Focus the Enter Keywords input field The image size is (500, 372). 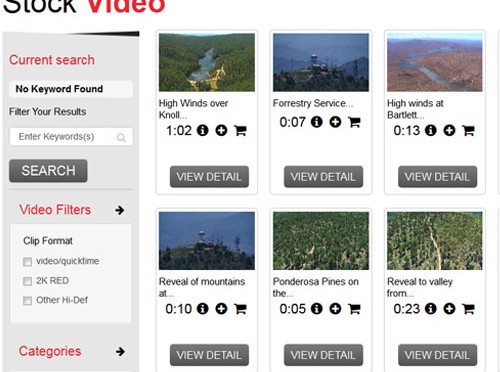71,137
